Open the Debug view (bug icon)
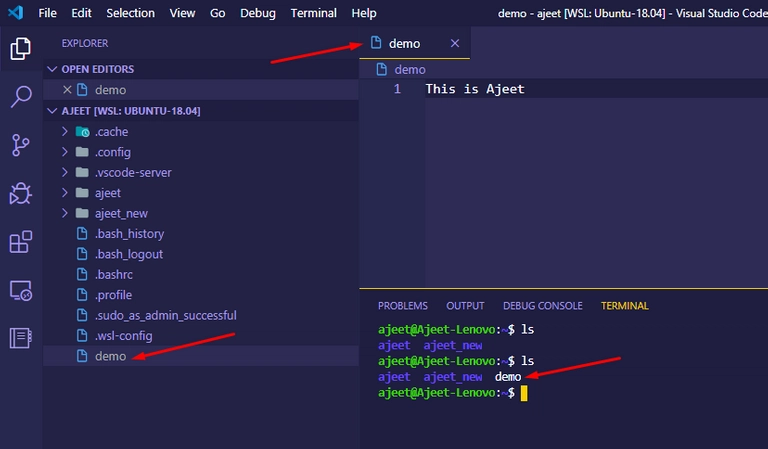The image size is (768, 449). 21,193
